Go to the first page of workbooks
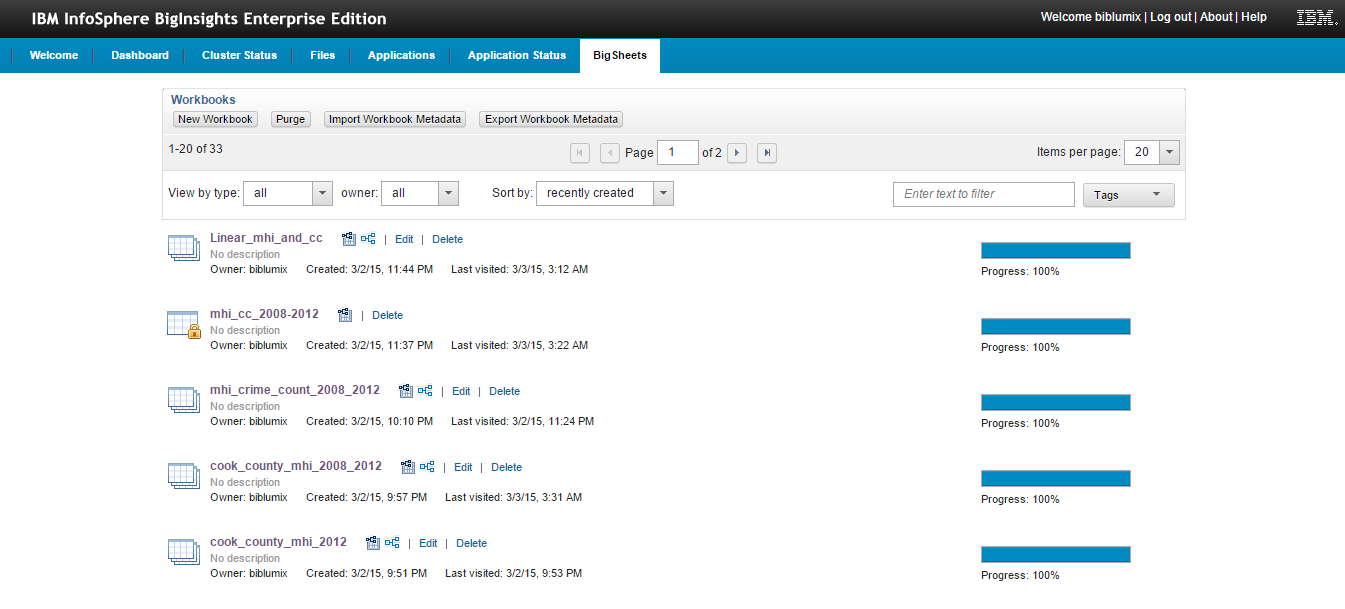This screenshot has width=1345, height=609. tap(580, 153)
